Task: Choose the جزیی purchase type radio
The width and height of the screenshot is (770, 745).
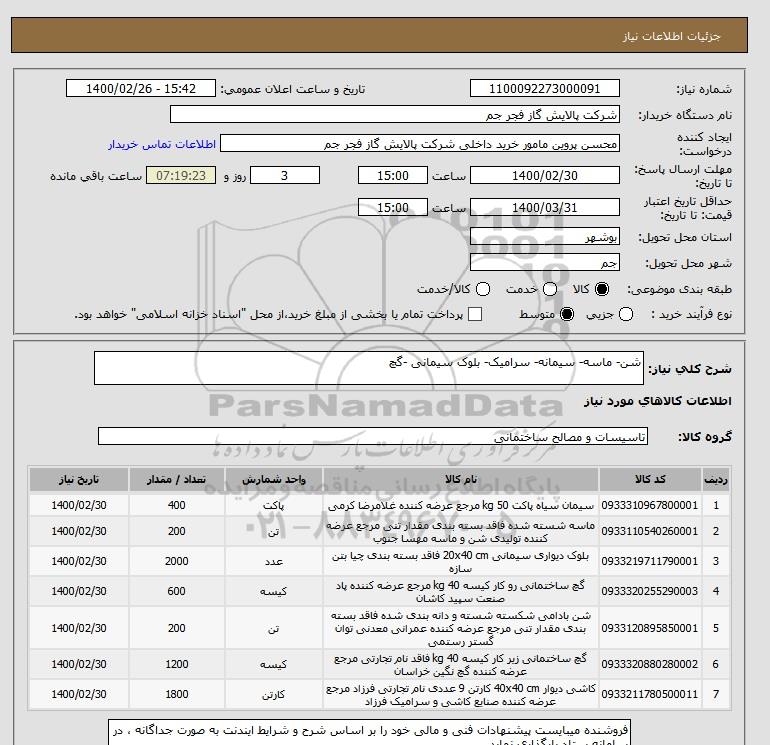Action: point(626,314)
